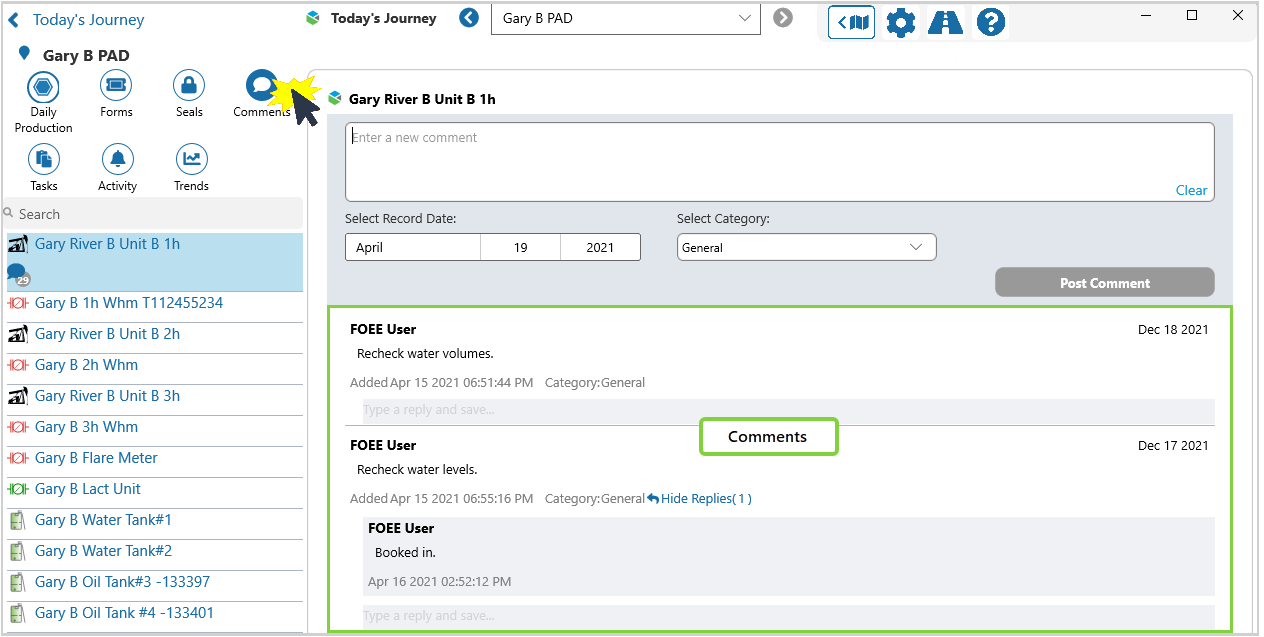1264x637 pixels.
Task: Click the road route icon
Action: click(x=945, y=22)
